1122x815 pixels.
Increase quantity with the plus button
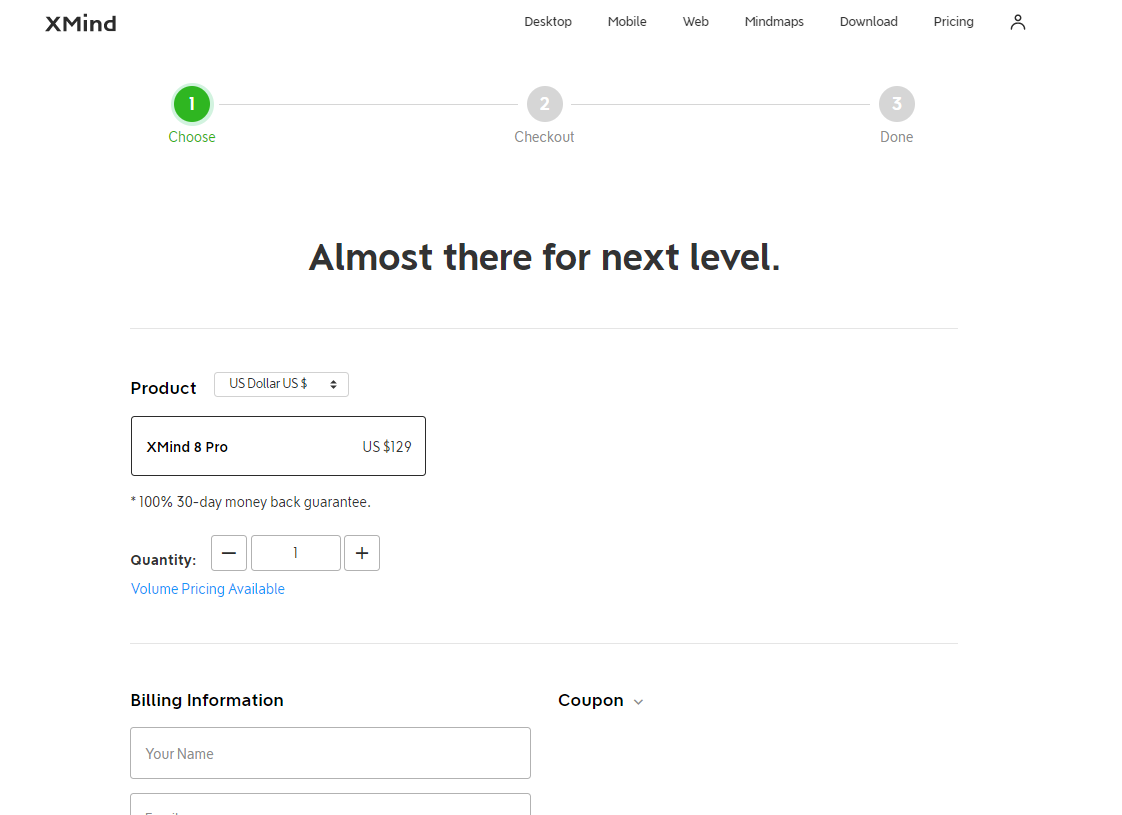point(362,553)
